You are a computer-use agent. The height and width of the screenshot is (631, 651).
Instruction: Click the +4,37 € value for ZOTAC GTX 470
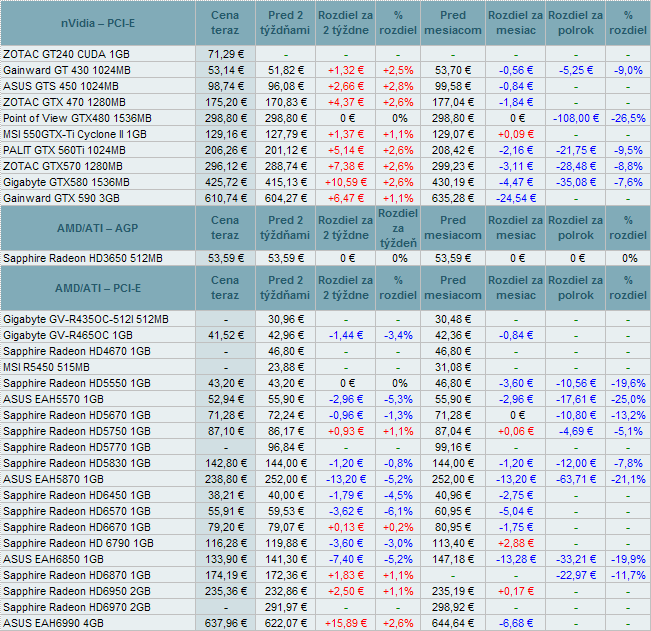(x=346, y=102)
